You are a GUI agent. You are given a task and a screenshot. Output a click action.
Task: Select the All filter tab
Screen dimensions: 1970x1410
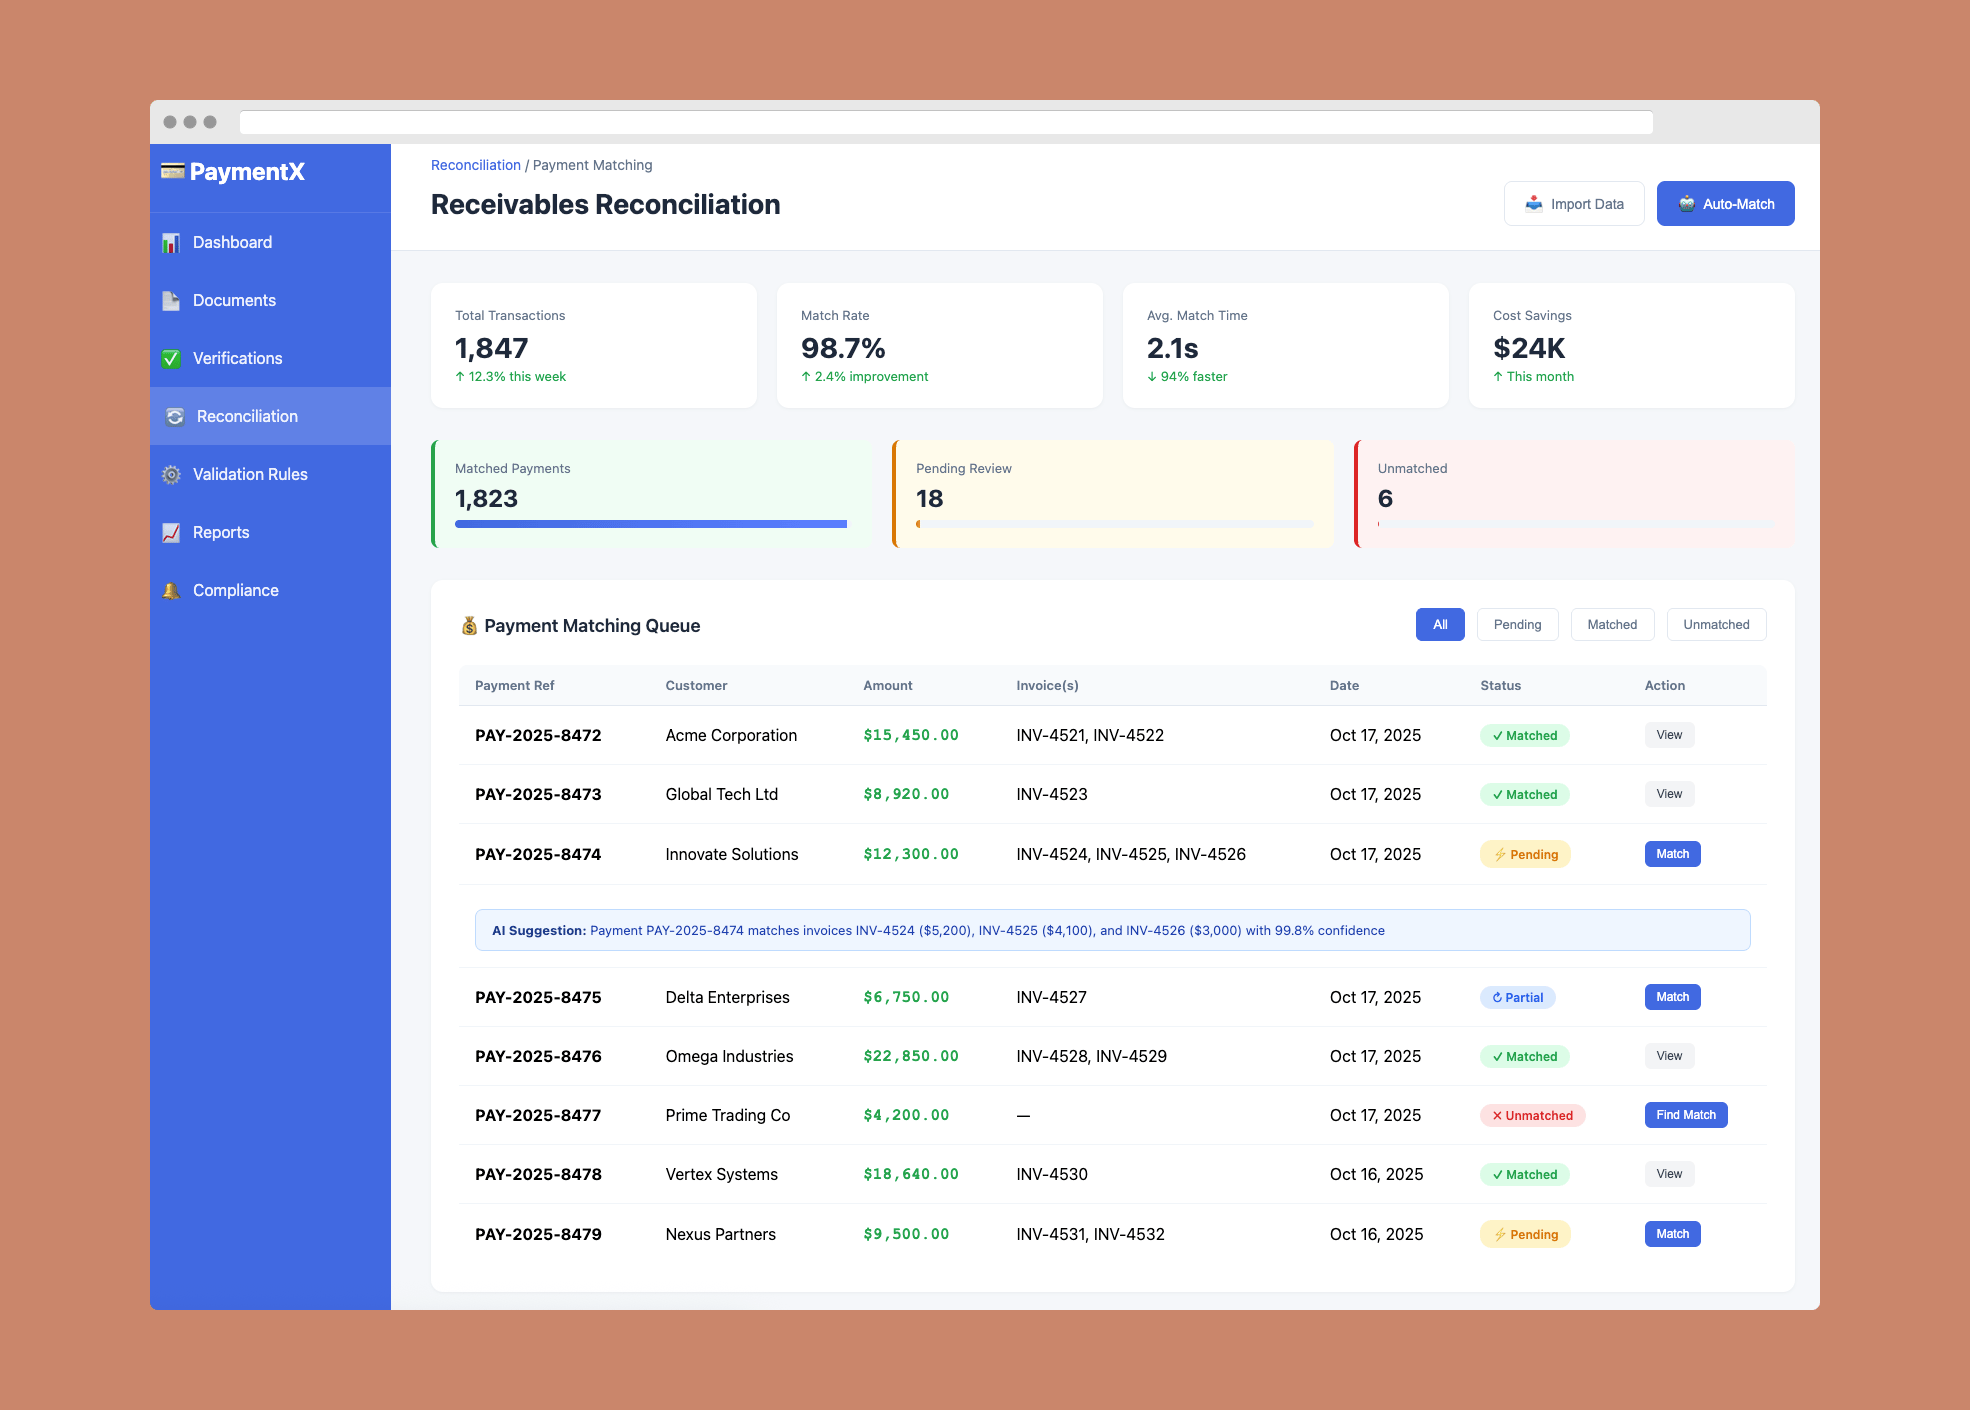pyautogui.click(x=1440, y=625)
